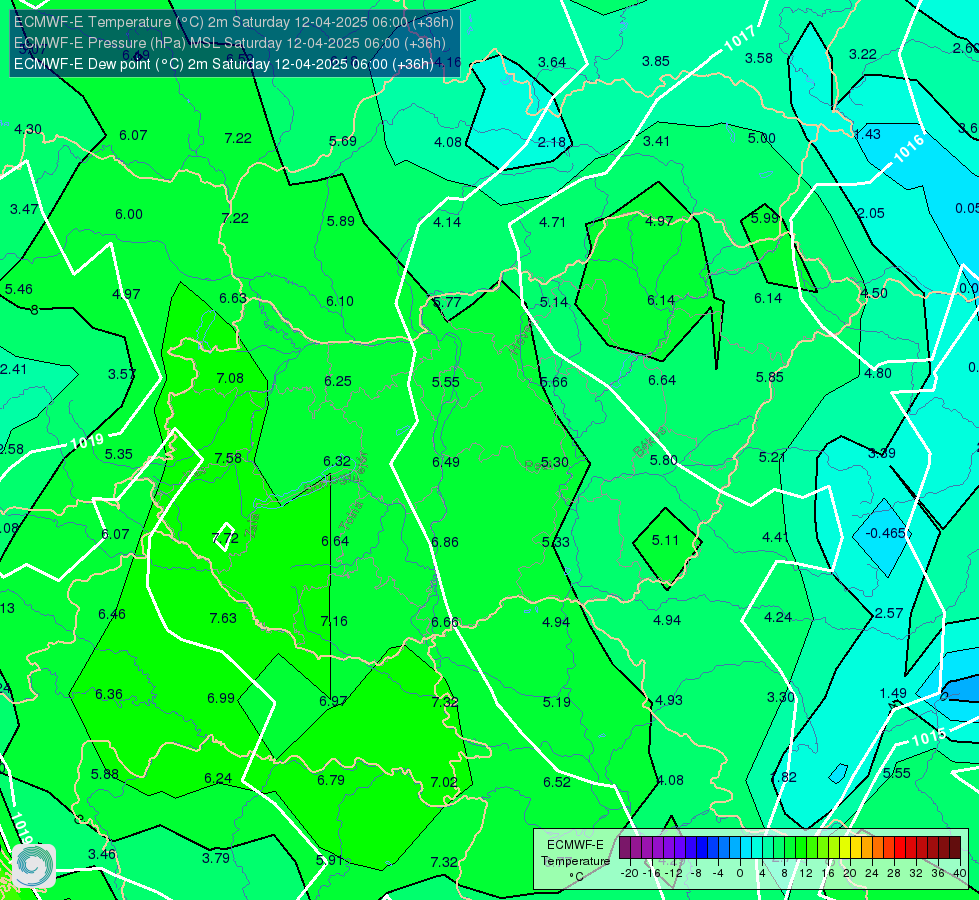Click the grid value 5.00
The height and width of the screenshot is (900, 979).
(x=762, y=138)
